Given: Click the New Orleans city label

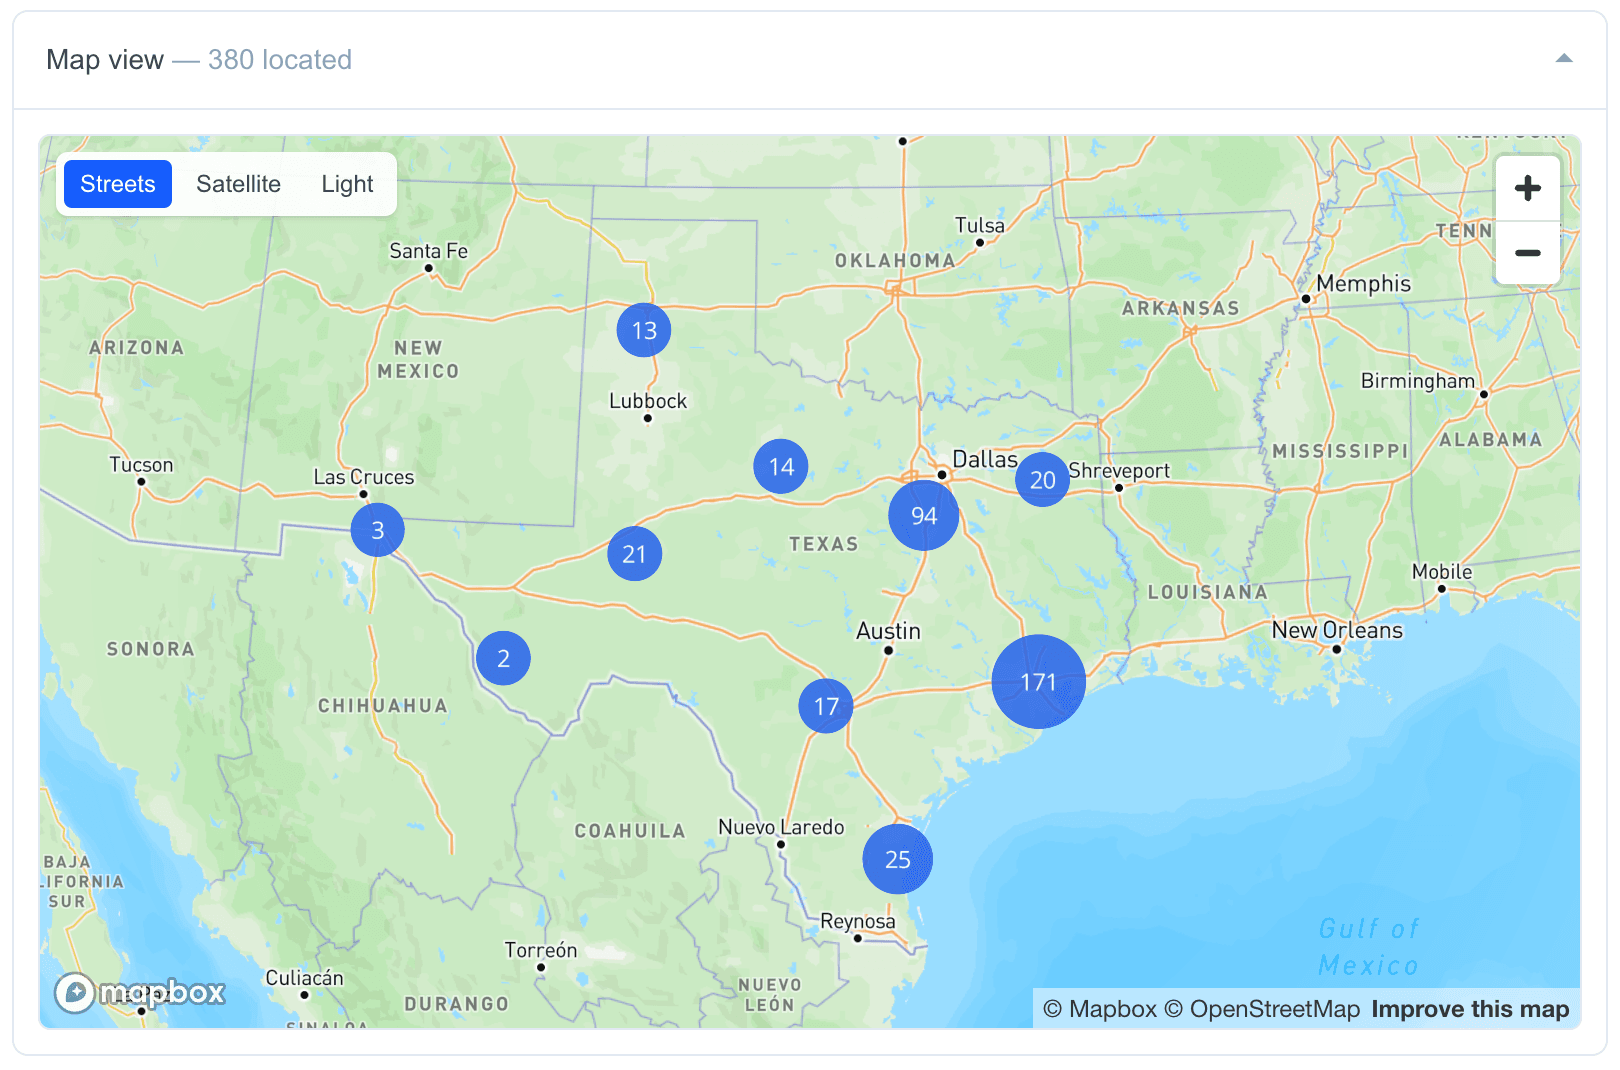Looking at the screenshot, I should 1337,630.
